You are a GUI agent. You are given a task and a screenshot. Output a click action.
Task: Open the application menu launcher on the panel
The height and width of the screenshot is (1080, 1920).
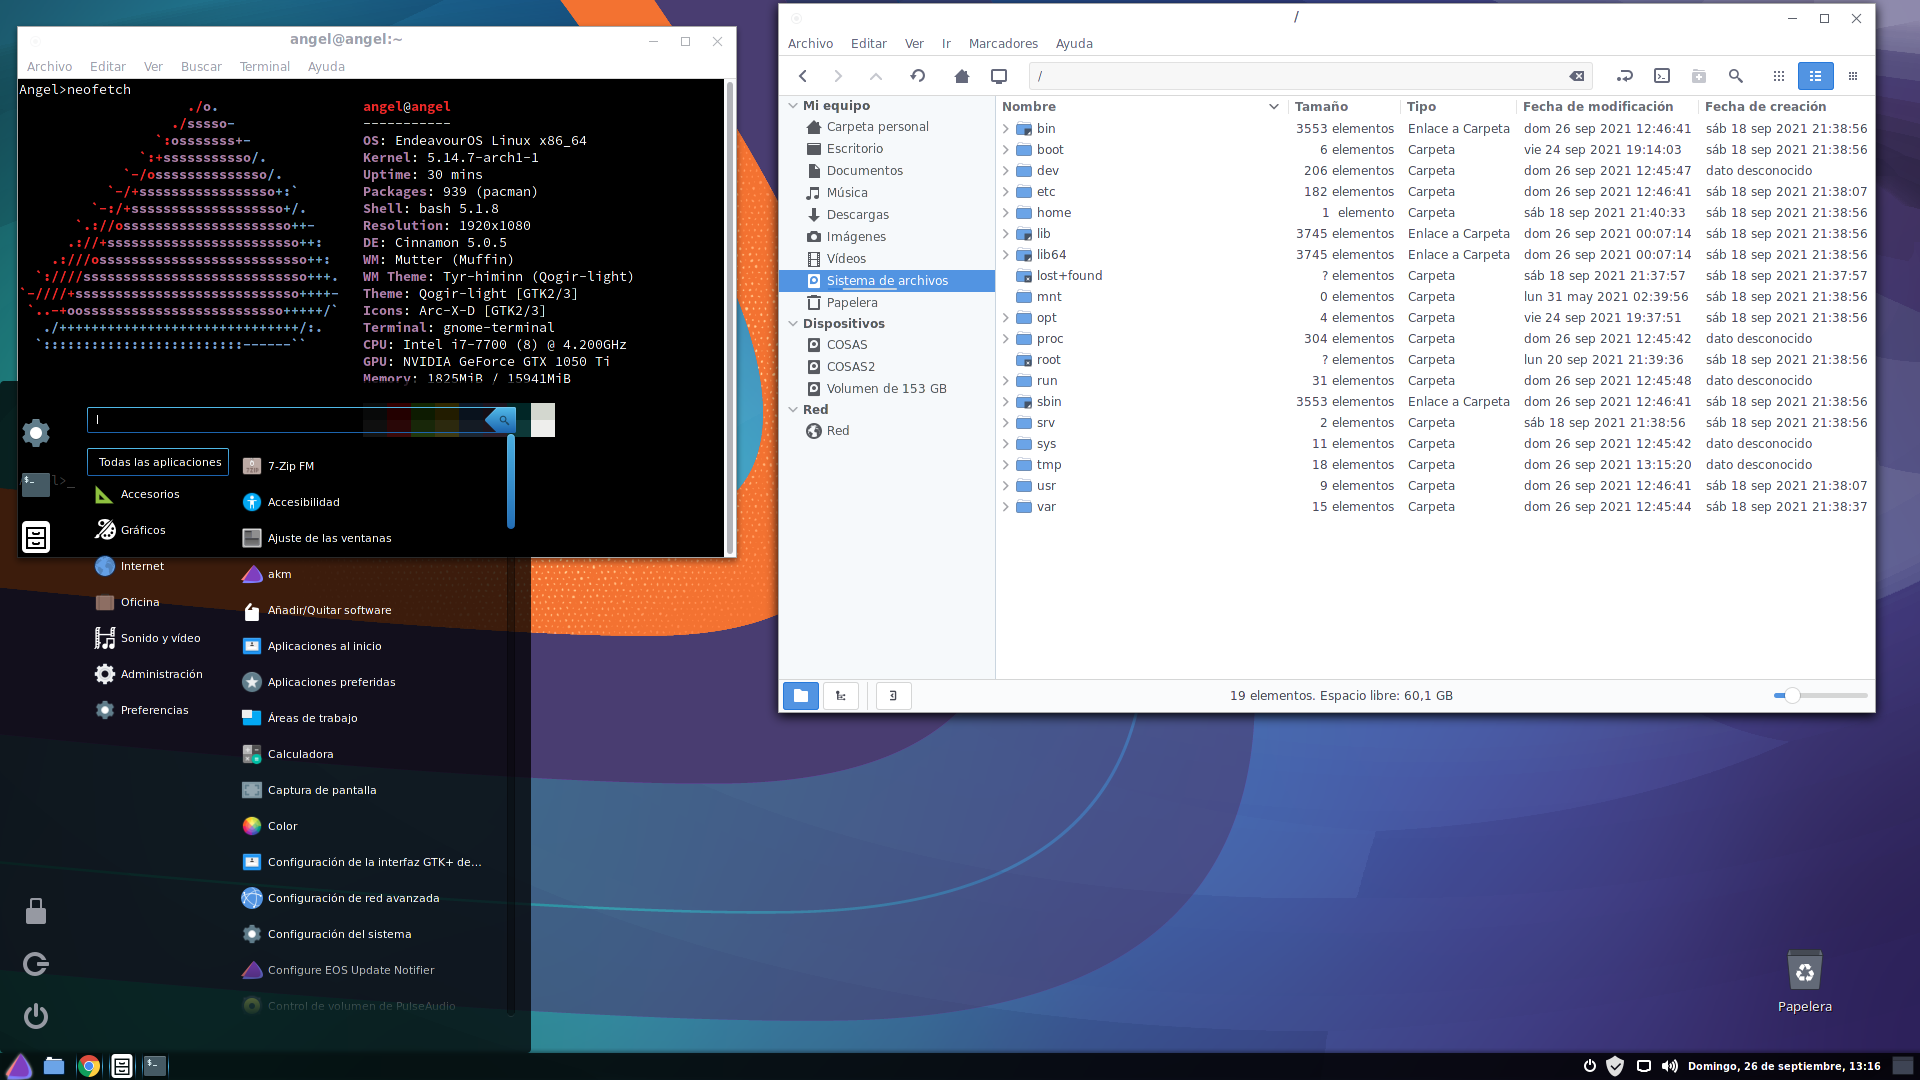click(19, 1066)
